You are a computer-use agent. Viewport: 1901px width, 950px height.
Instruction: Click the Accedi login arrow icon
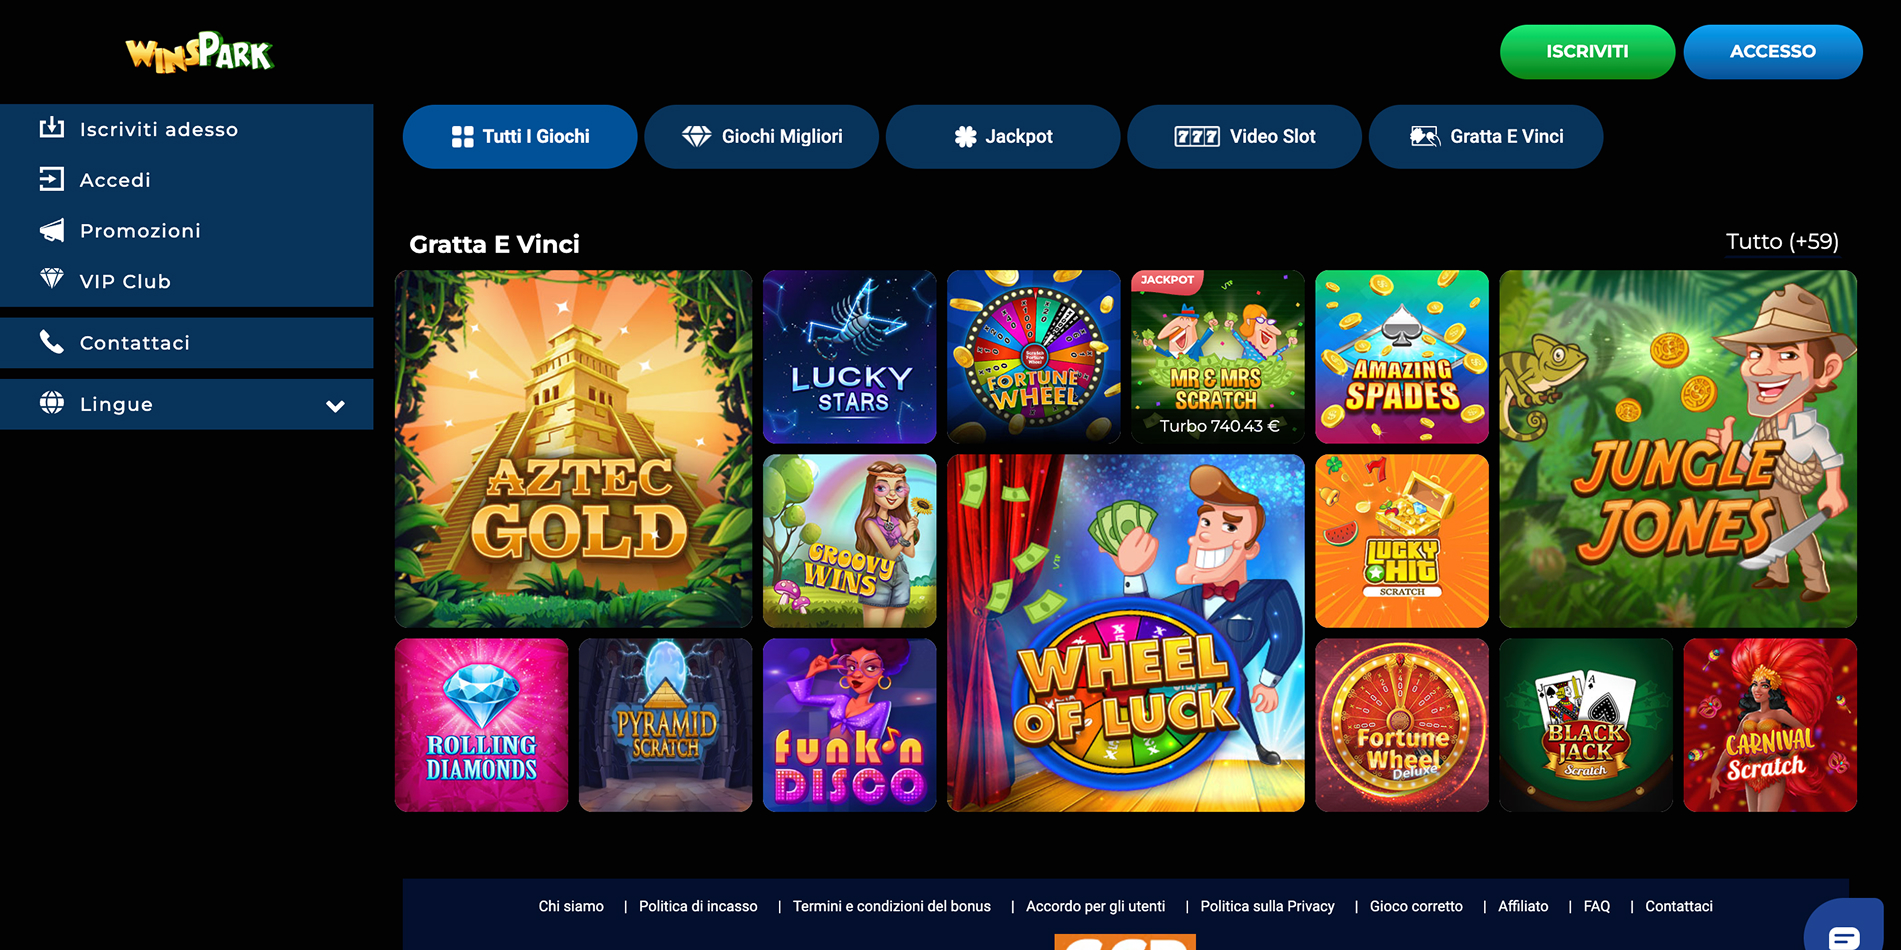(x=52, y=179)
